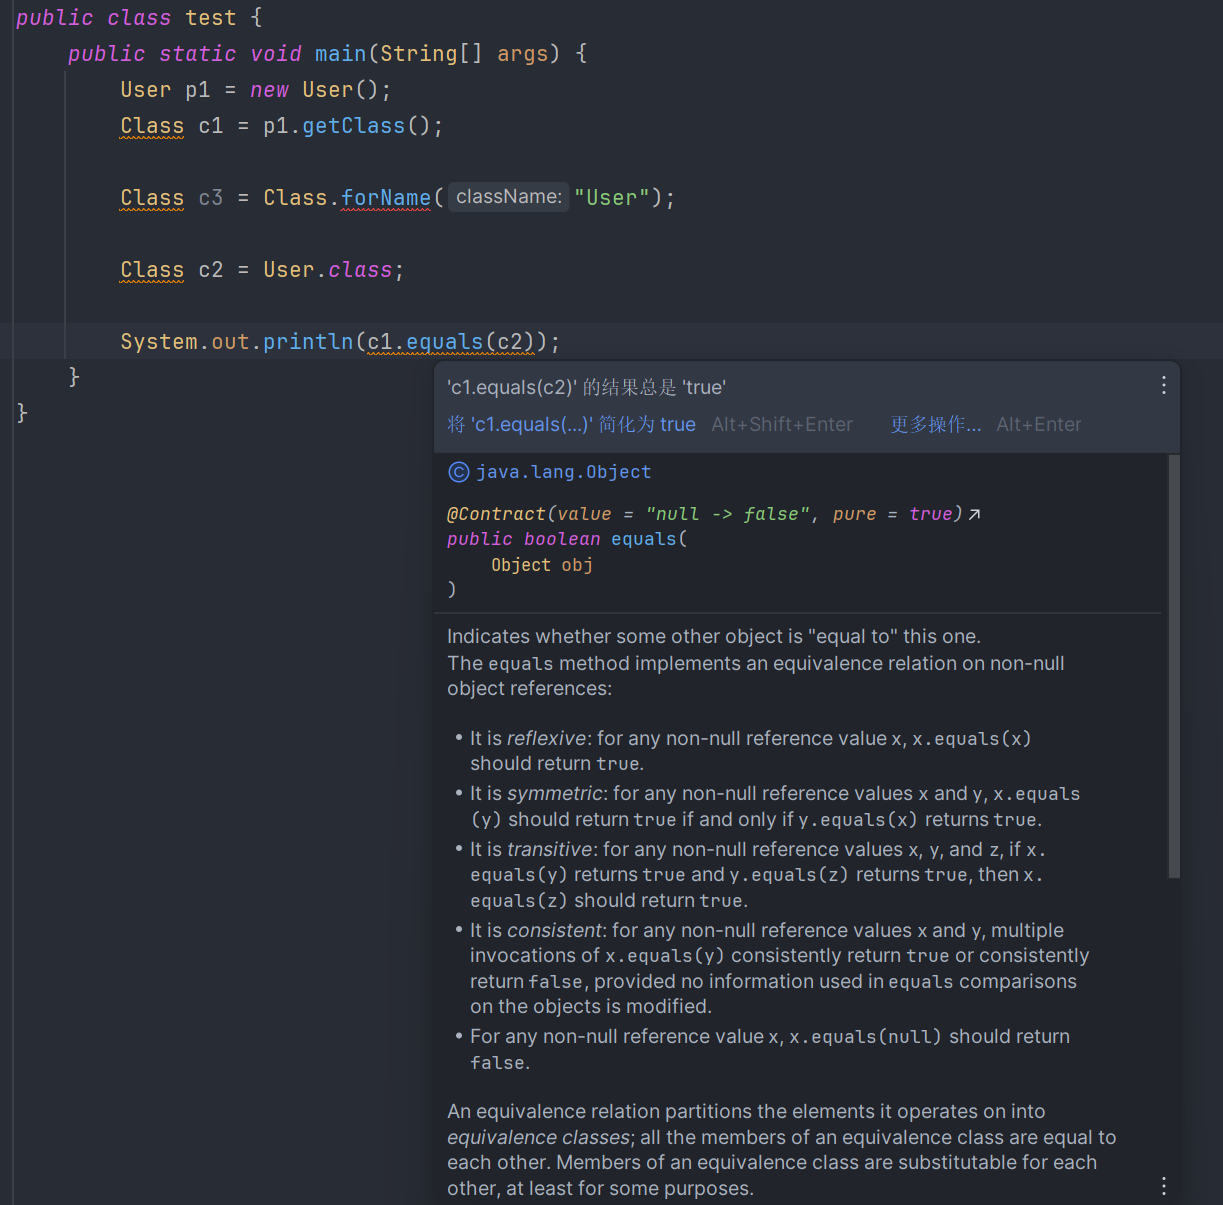1223x1205 pixels.
Task: Click the println method name
Action: coord(308,342)
